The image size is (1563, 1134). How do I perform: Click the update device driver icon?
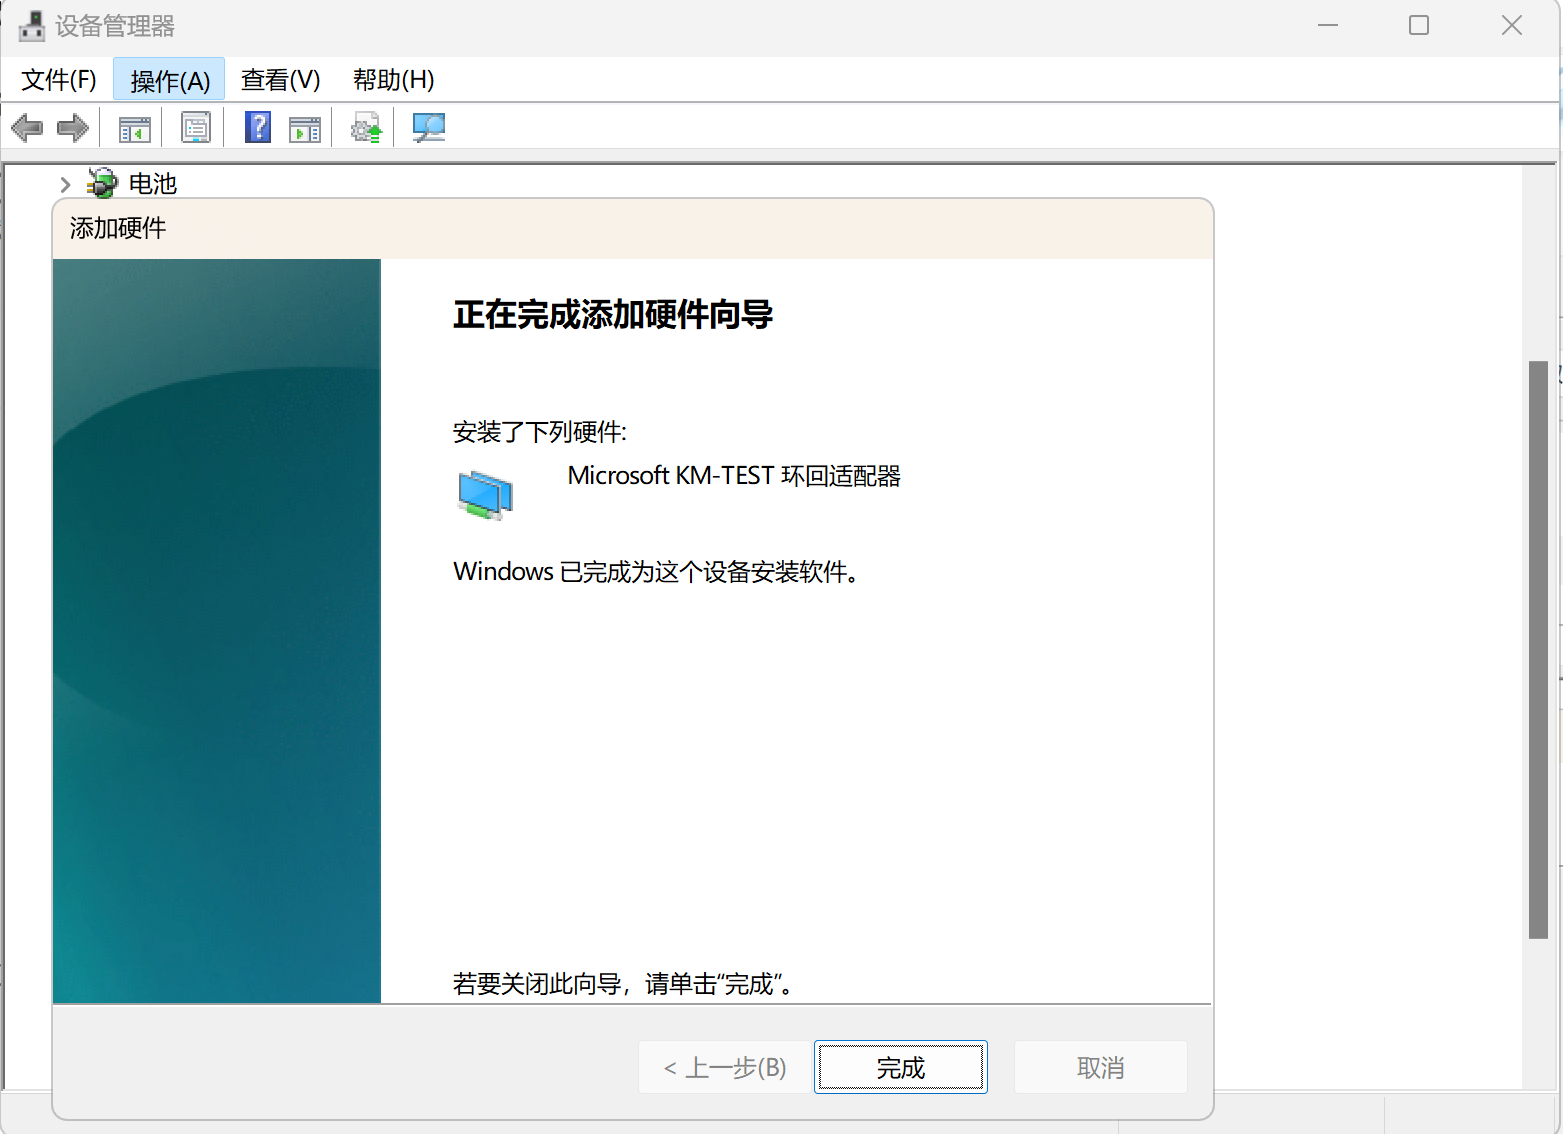coord(366,128)
